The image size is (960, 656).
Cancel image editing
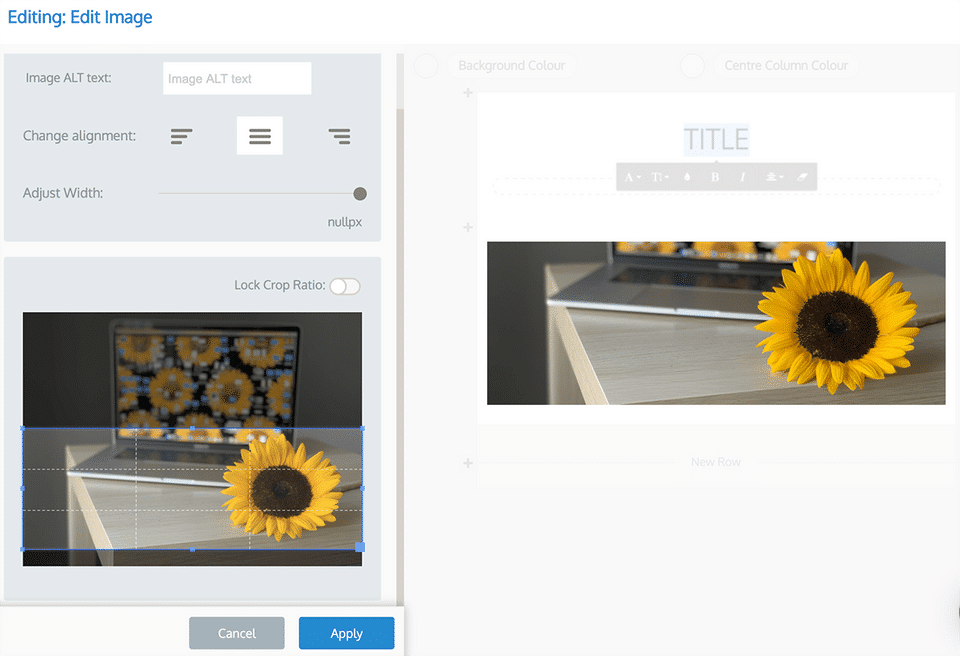[x=237, y=633]
